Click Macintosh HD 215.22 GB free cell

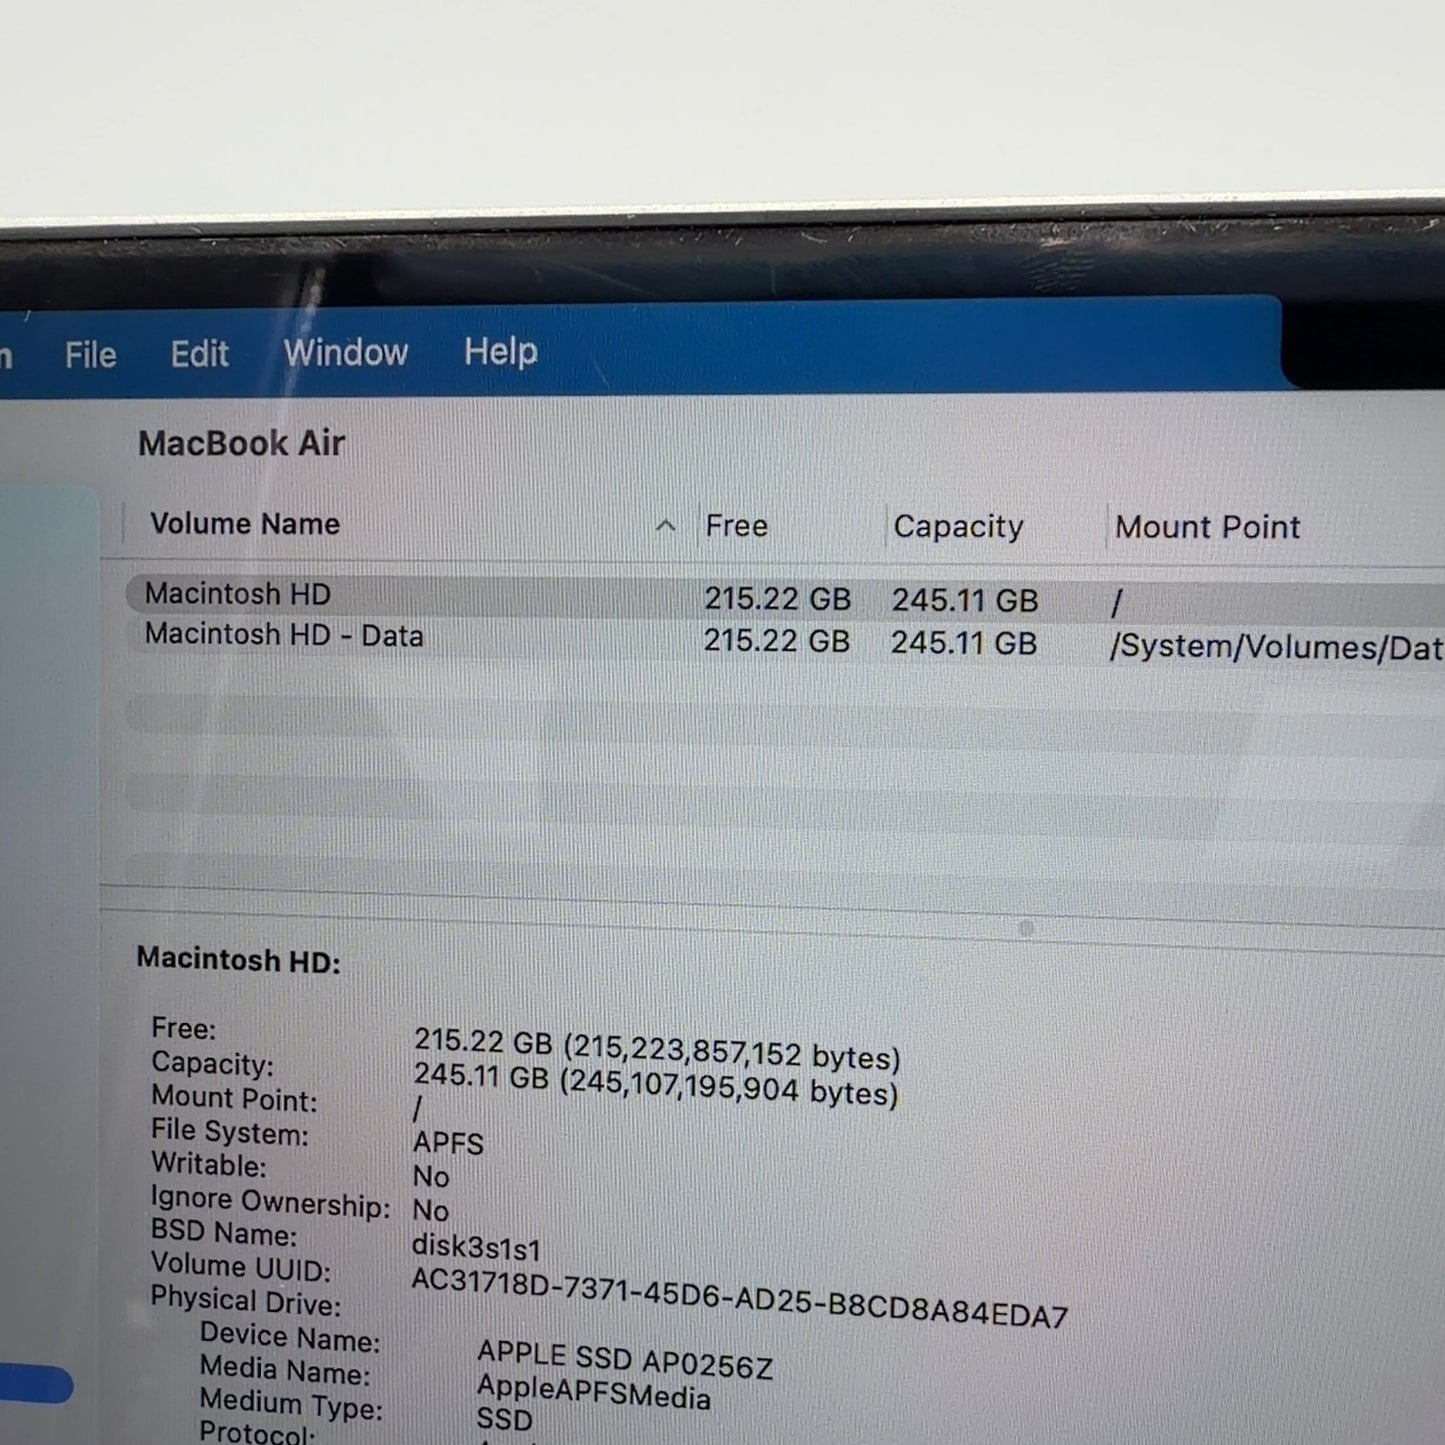click(x=777, y=598)
